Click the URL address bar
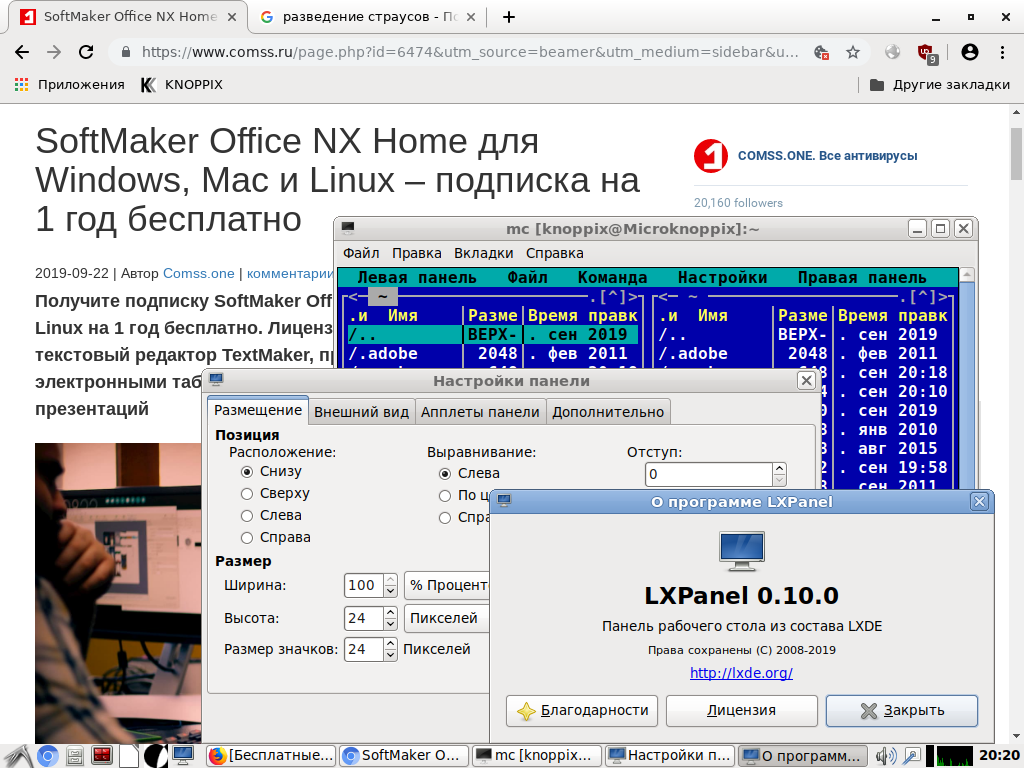Viewport: 1024px width, 768px height. click(x=470, y=52)
